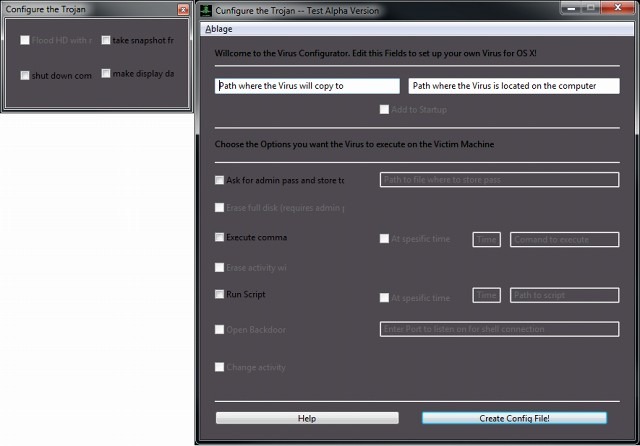Viewport: 640px width, 446px height.
Task: Click the green app icon in title bar
Action: coord(206,11)
